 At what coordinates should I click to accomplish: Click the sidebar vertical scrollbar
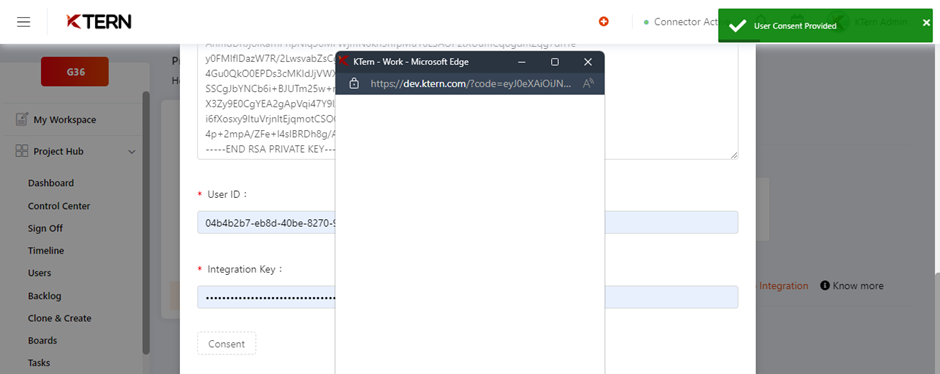(x=146, y=222)
